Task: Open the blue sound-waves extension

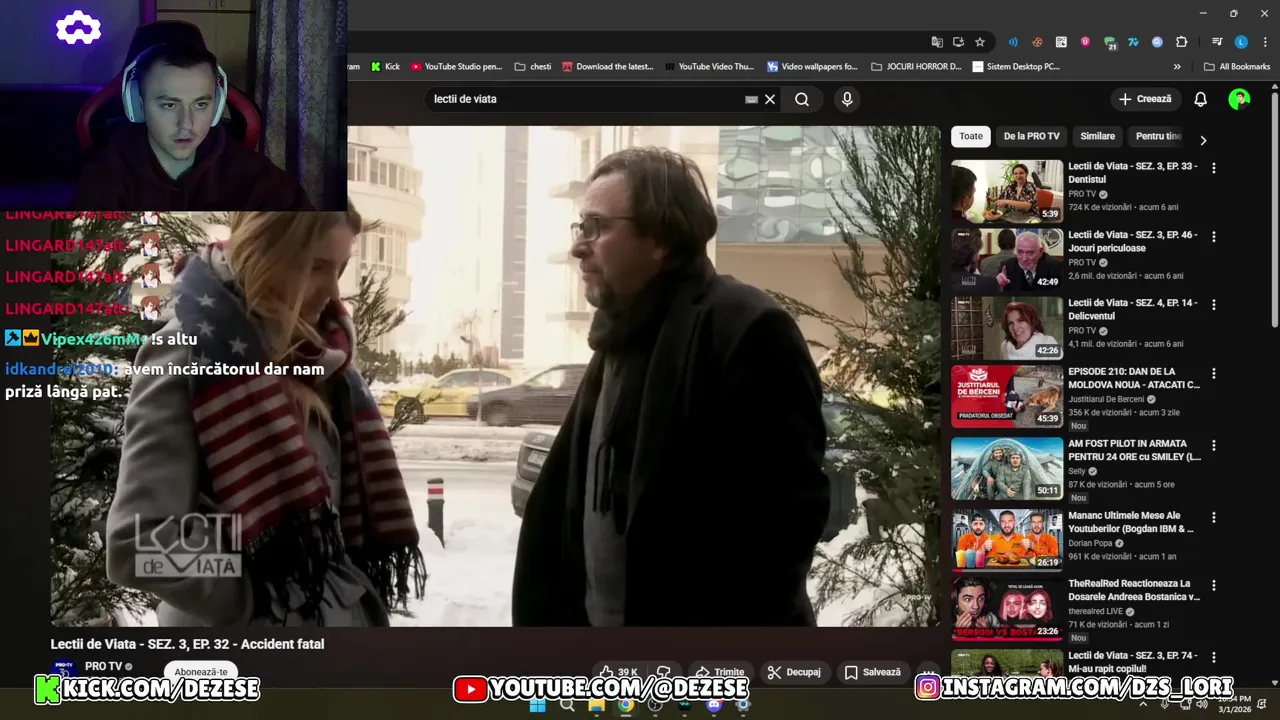Action: coord(1013,42)
